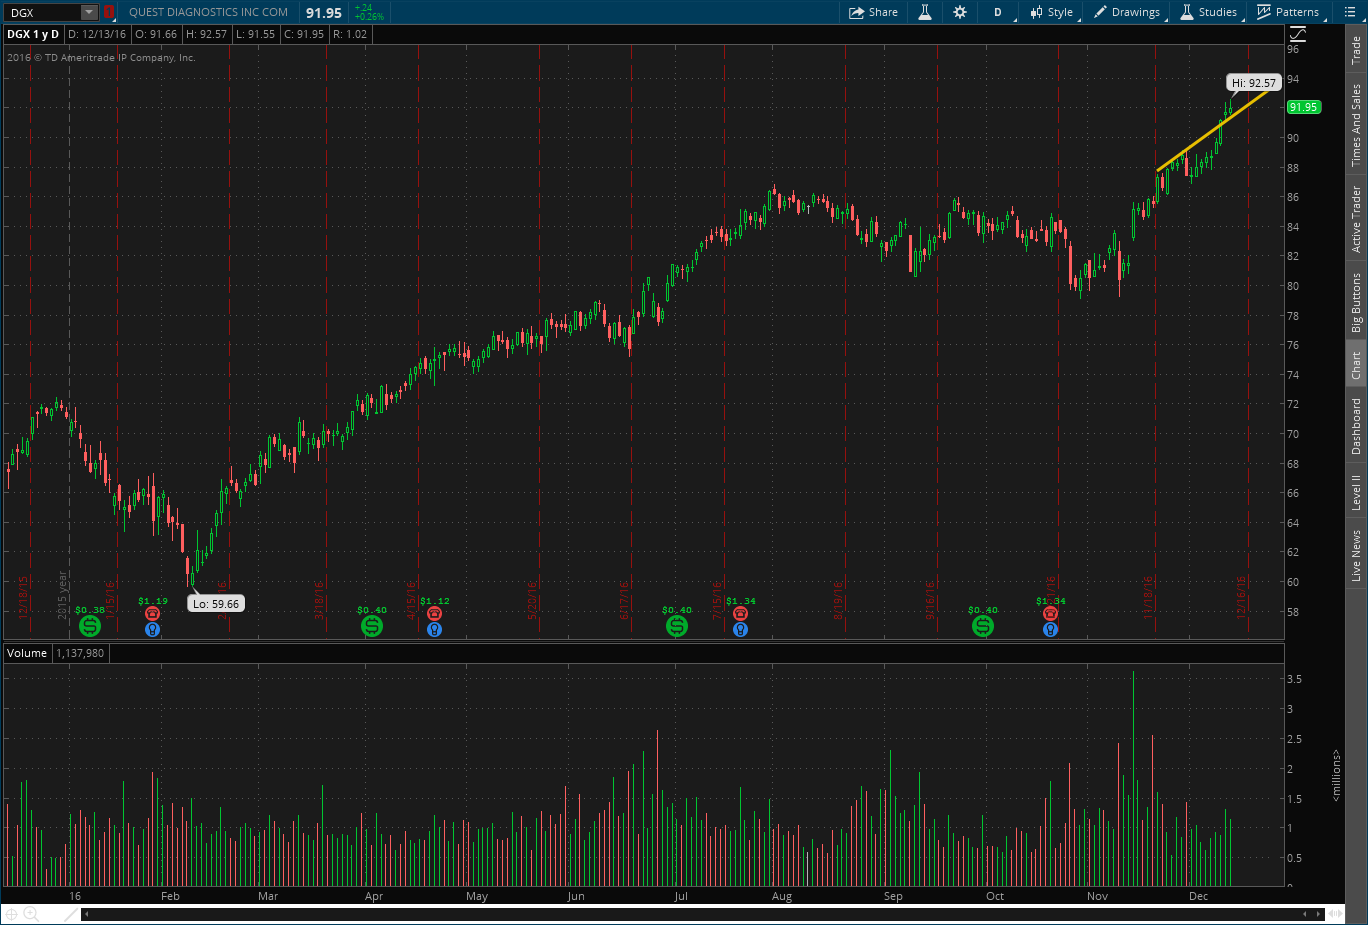Screen dimensions: 1368x925
Task: Open the Live News side tab
Action: pos(1356,555)
